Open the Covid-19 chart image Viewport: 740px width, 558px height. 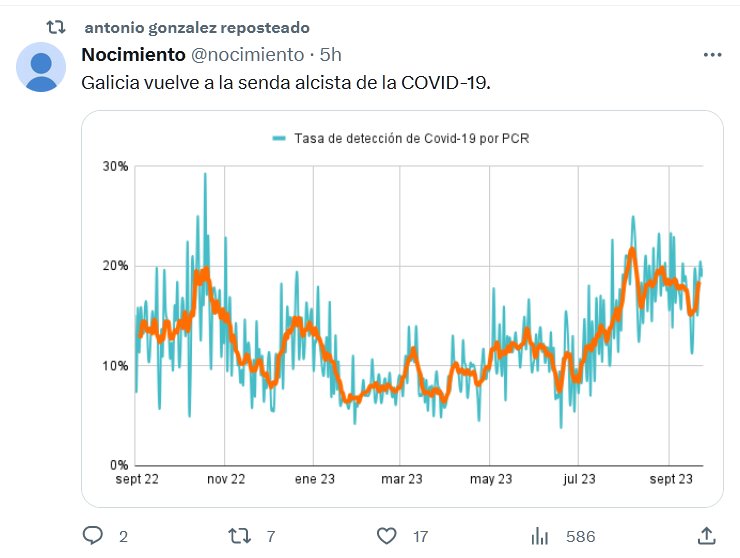pos(402,310)
